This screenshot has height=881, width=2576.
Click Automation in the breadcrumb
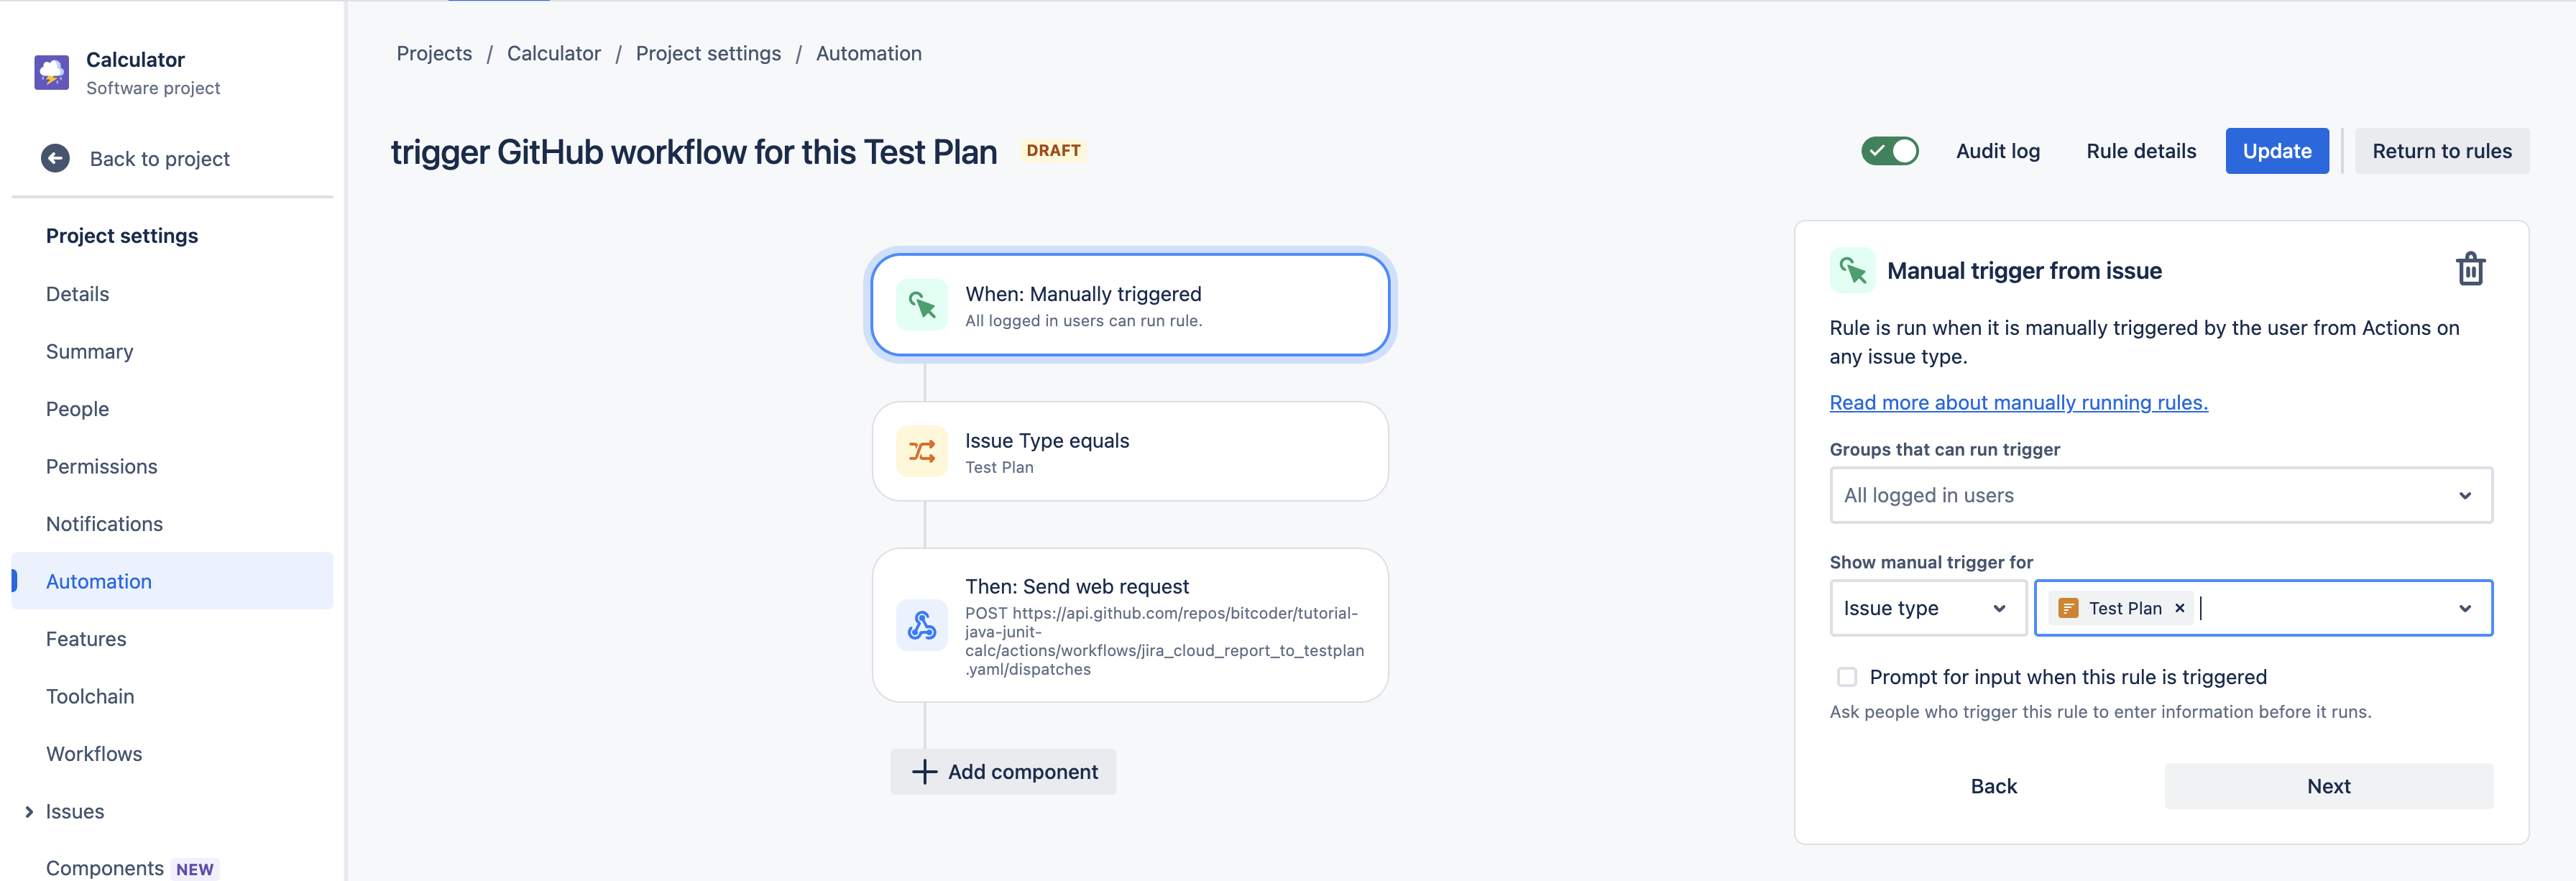pyautogui.click(x=868, y=53)
